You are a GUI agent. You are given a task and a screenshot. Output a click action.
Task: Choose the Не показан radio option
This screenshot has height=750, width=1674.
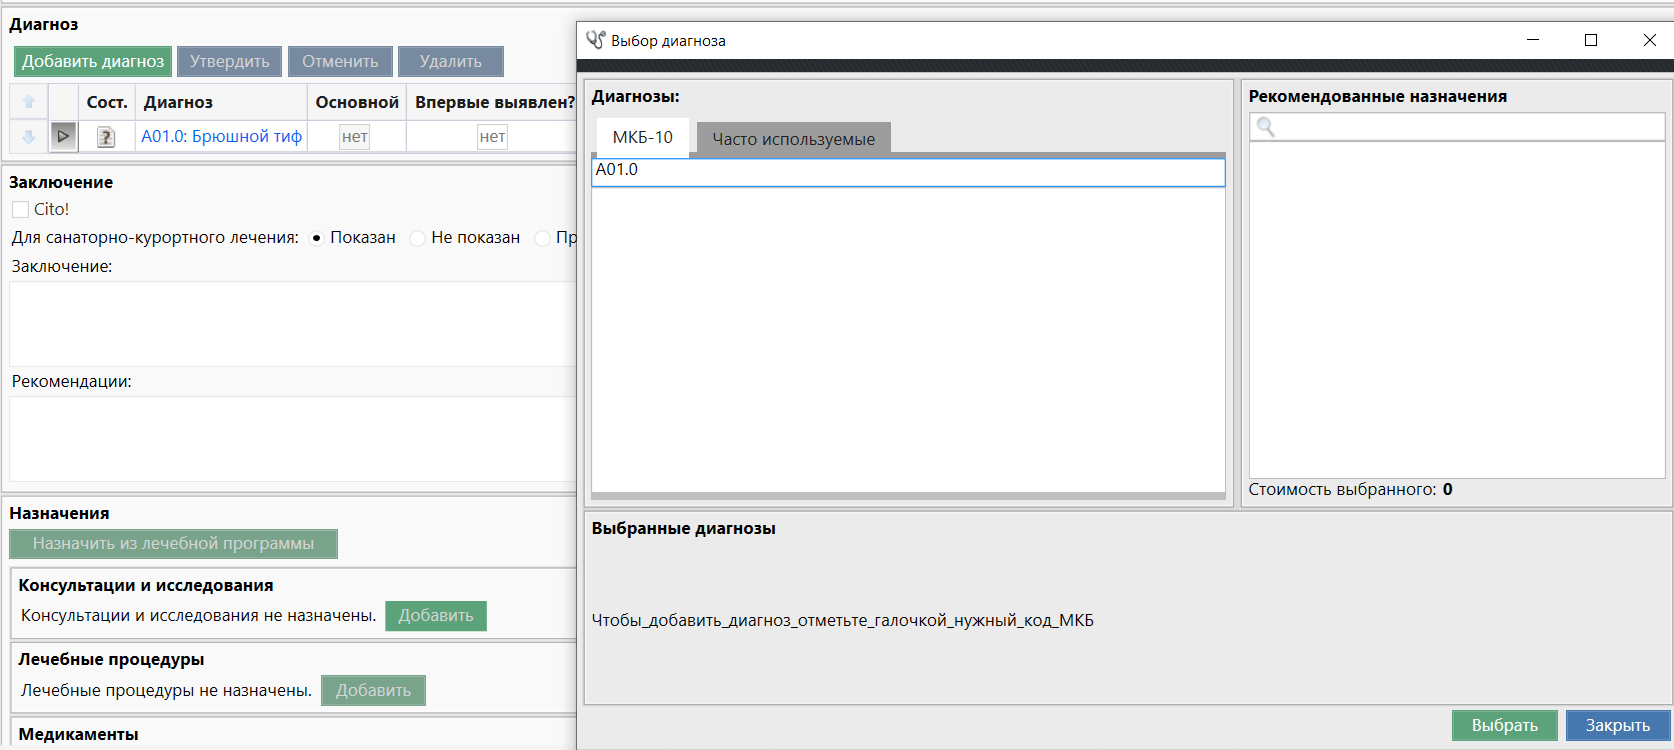pyautogui.click(x=418, y=238)
